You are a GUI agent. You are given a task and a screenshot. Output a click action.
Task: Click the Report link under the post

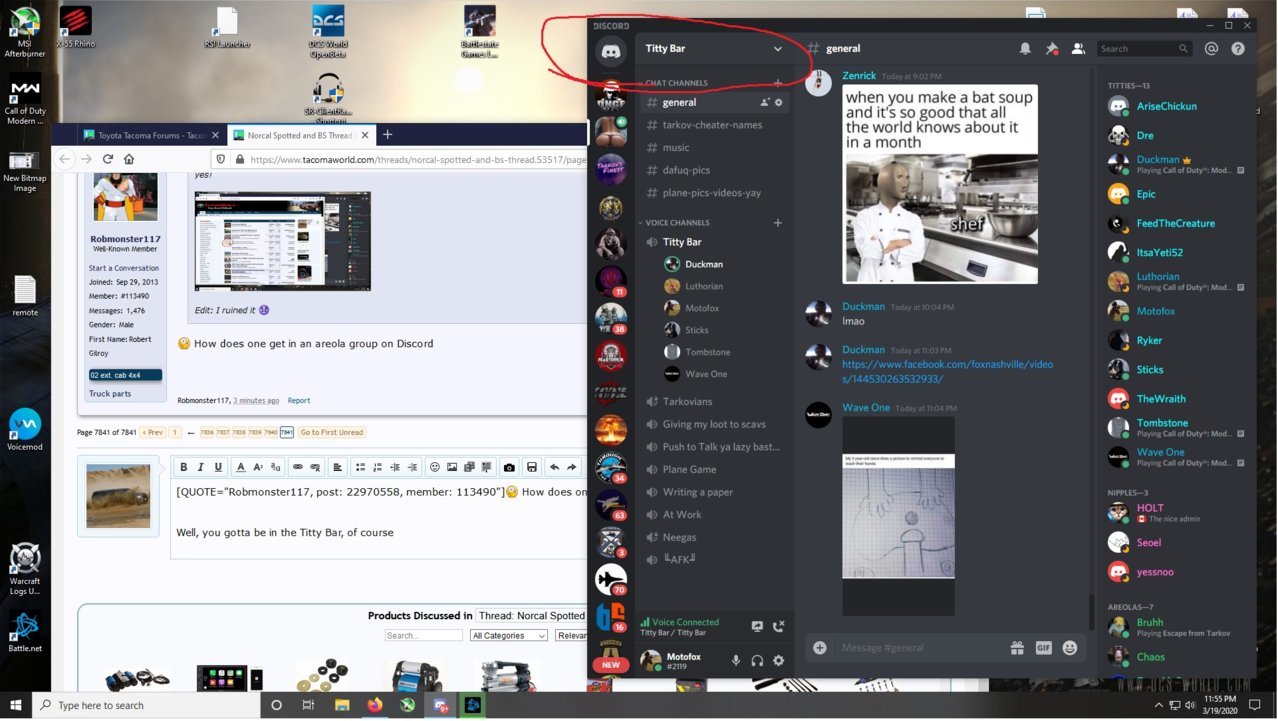[x=299, y=400]
